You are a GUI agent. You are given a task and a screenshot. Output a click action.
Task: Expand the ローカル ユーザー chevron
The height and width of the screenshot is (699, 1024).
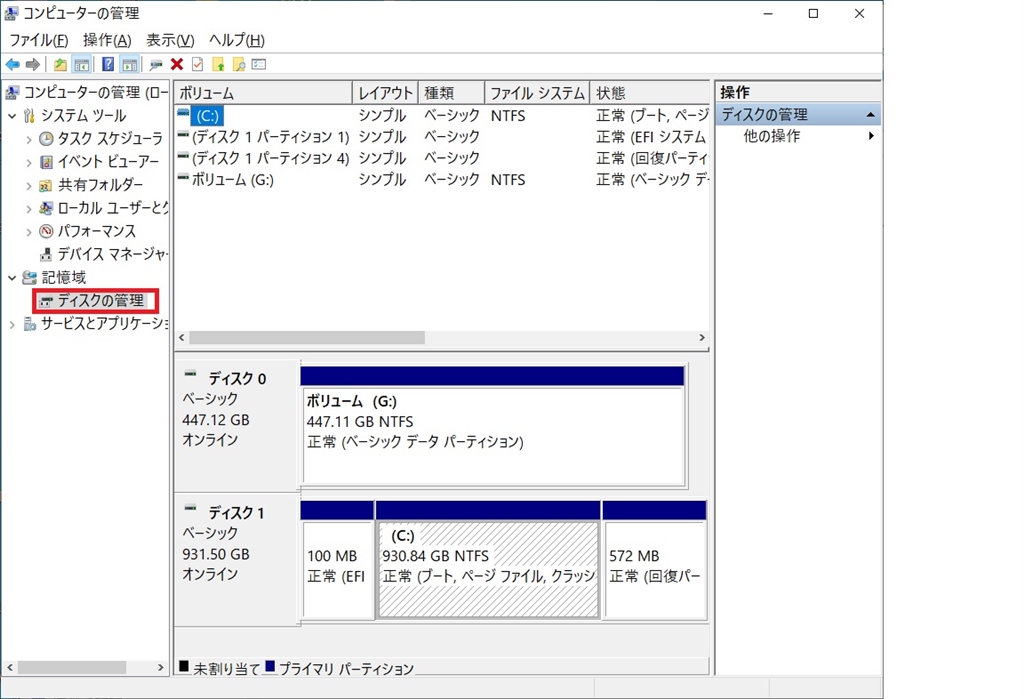(29, 208)
